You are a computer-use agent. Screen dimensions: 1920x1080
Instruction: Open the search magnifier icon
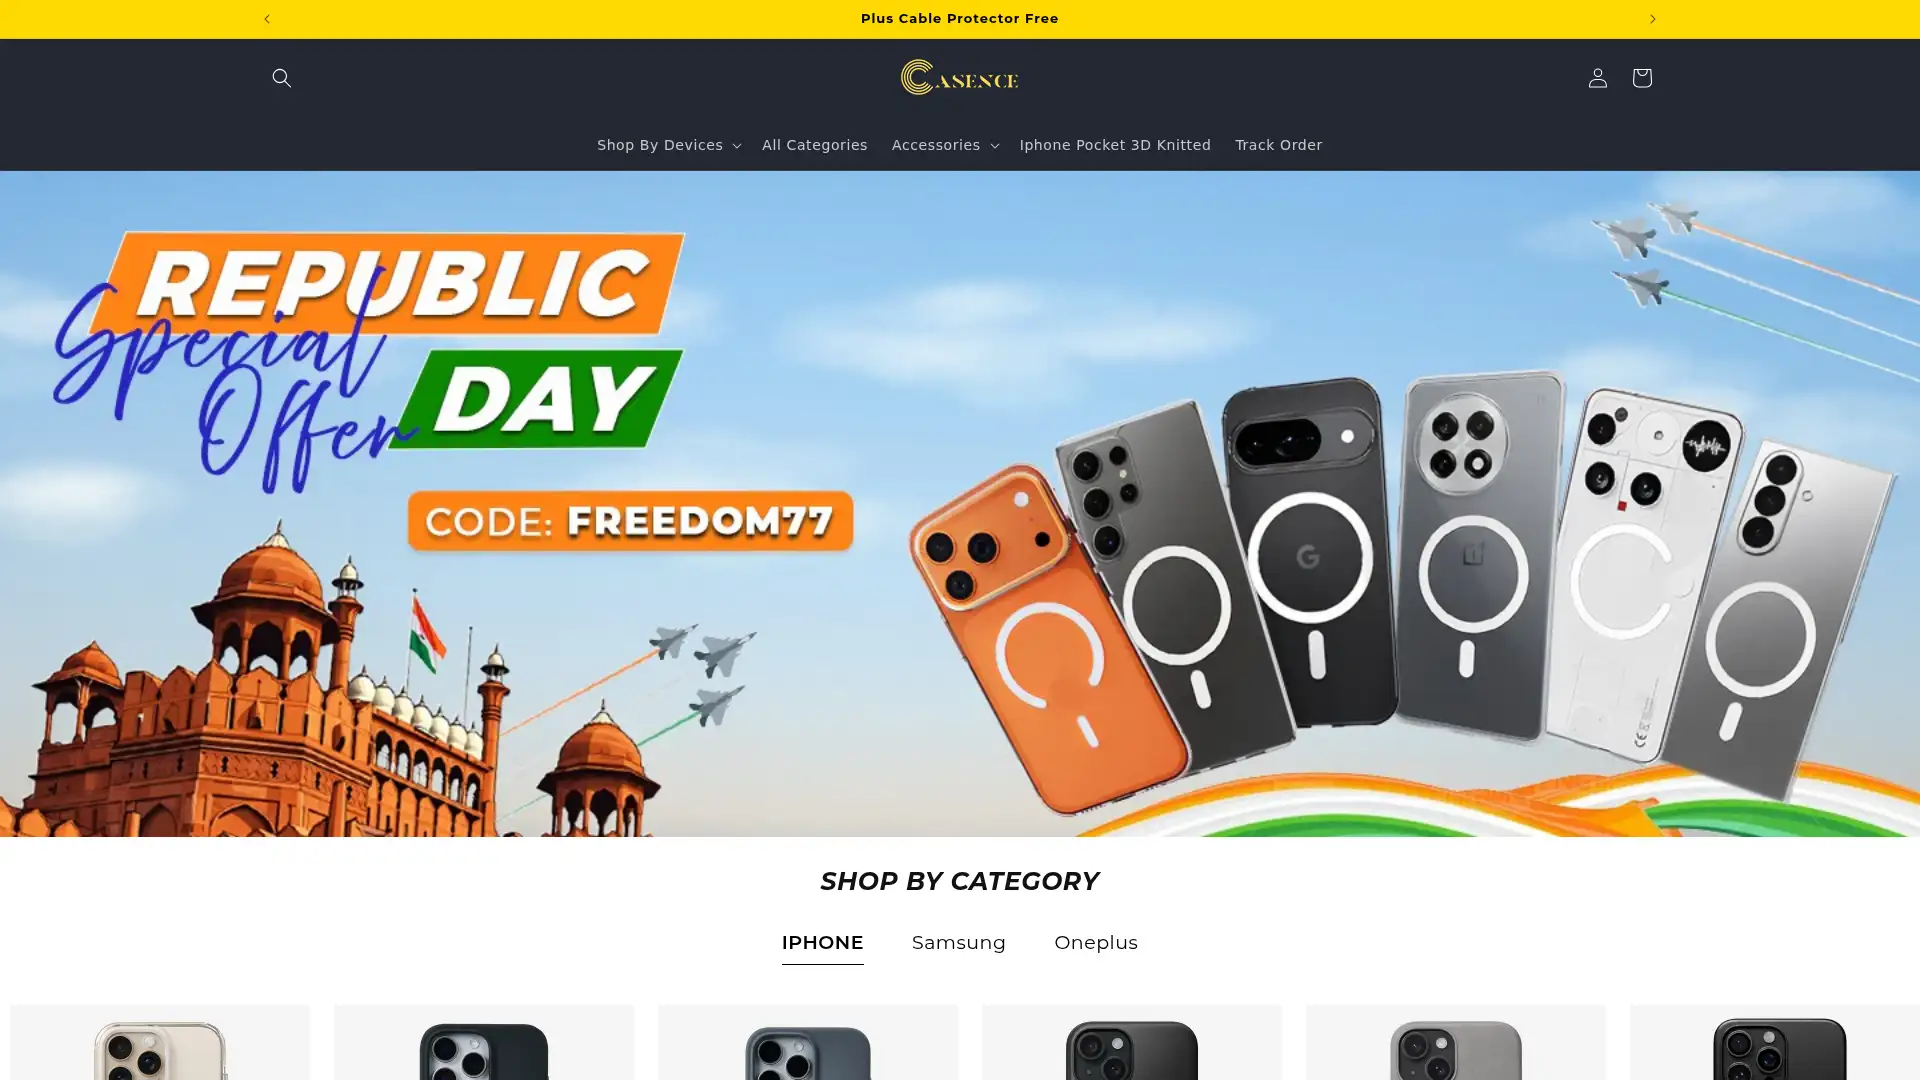(x=281, y=78)
